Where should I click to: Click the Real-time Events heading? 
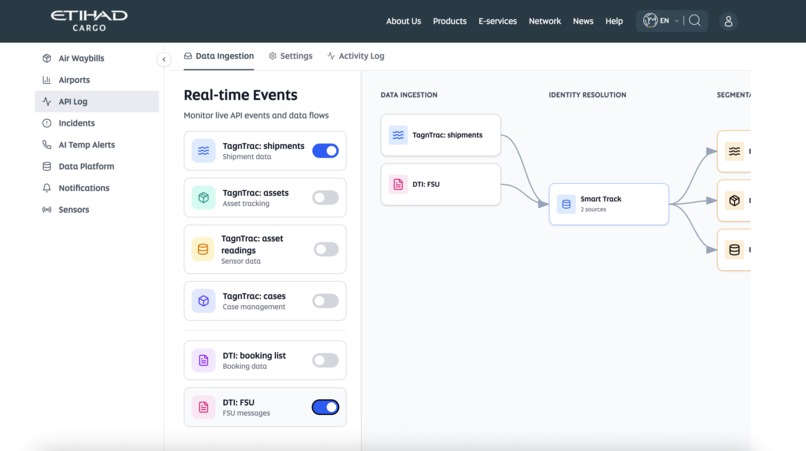241,95
